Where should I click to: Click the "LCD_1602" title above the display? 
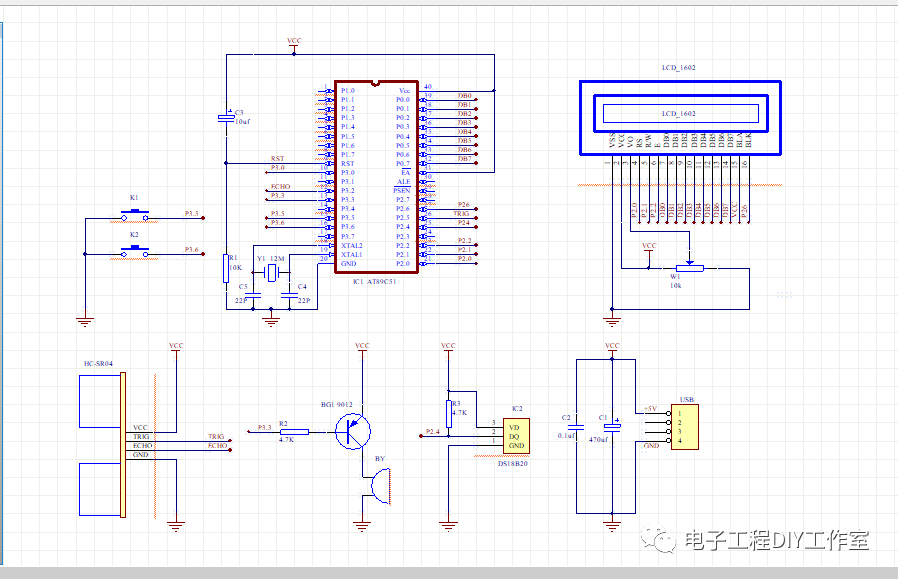click(679, 68)
